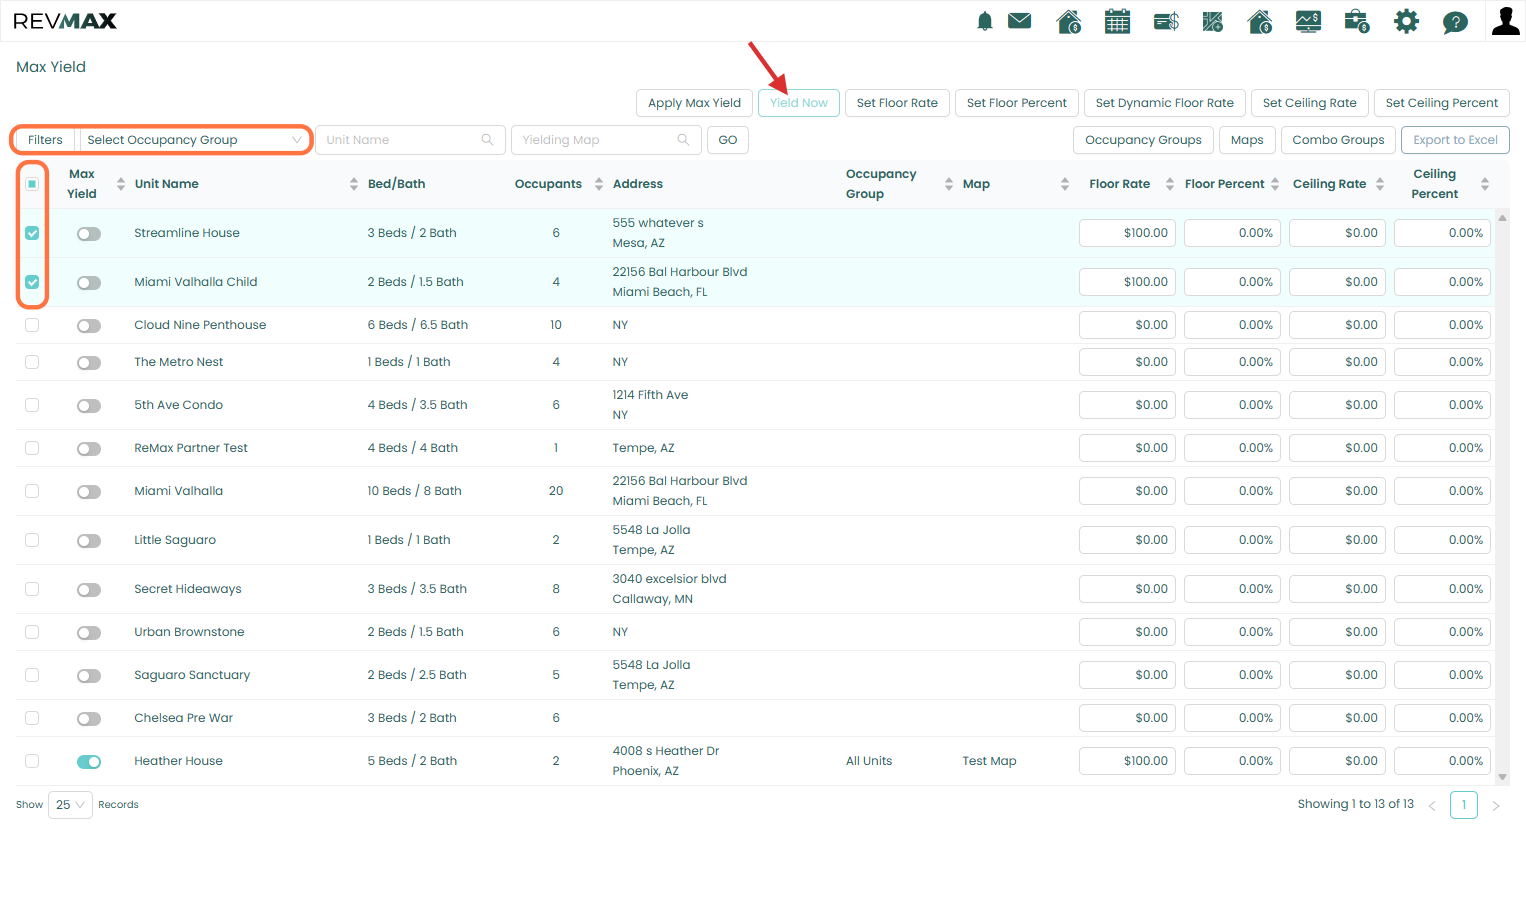Sort by Map column arrows
The width and height of the screenshot is (1526, 914).
point(1065,184)
